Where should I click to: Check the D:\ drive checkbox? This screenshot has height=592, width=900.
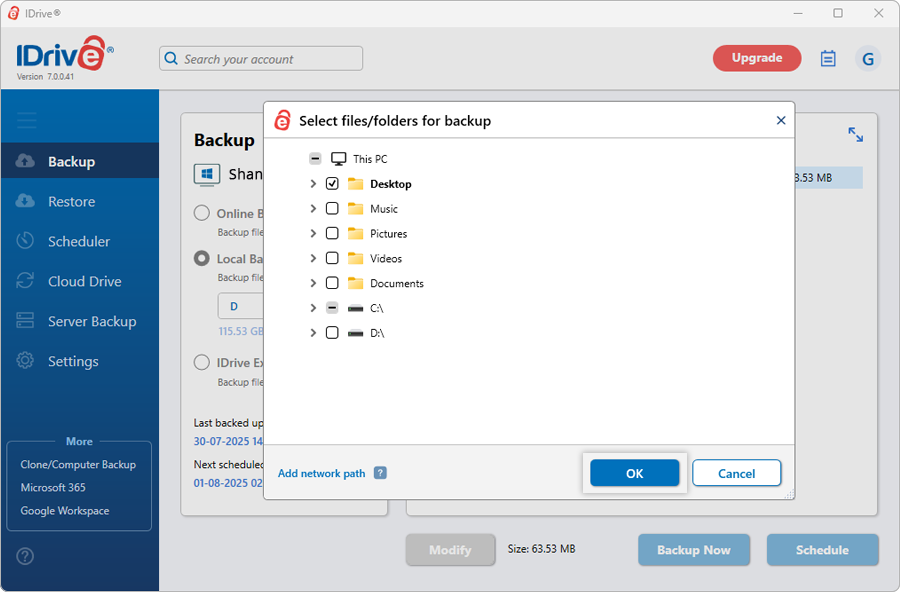point(332,333)
